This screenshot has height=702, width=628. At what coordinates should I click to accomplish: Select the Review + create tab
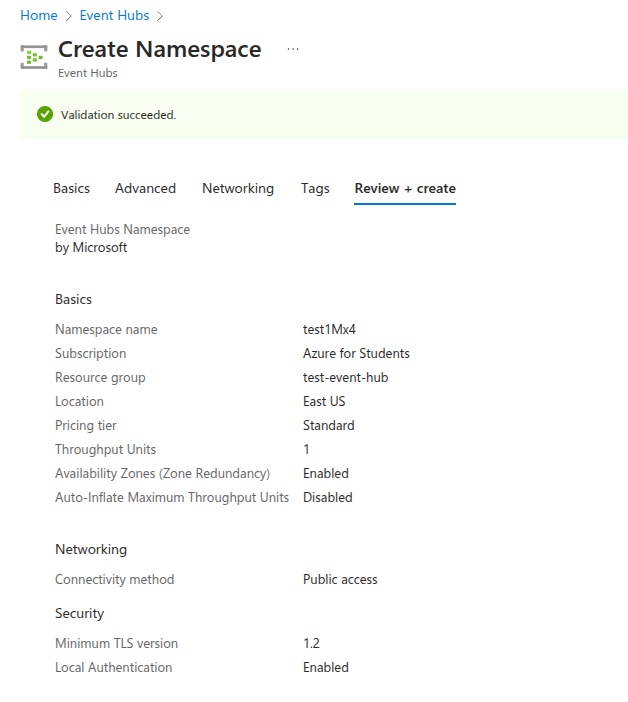click(405, 188)
